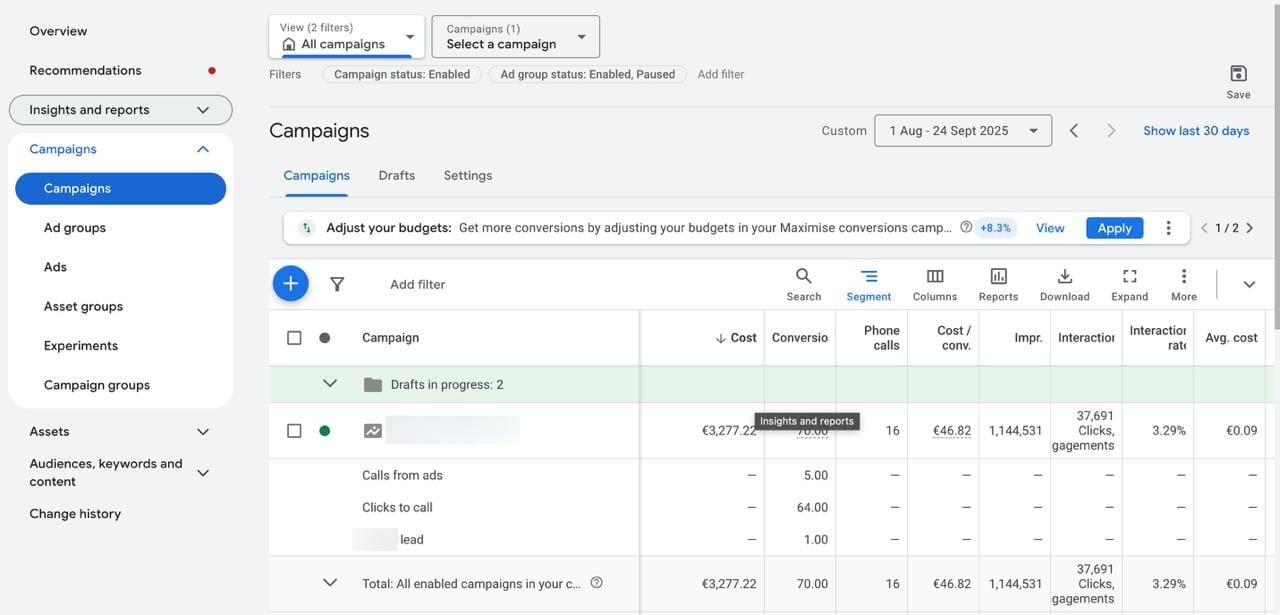Viewport: 1280px width, 615px height.
Task: Open Ad groups in the sidebar
Action: click(x=75, y=228)
